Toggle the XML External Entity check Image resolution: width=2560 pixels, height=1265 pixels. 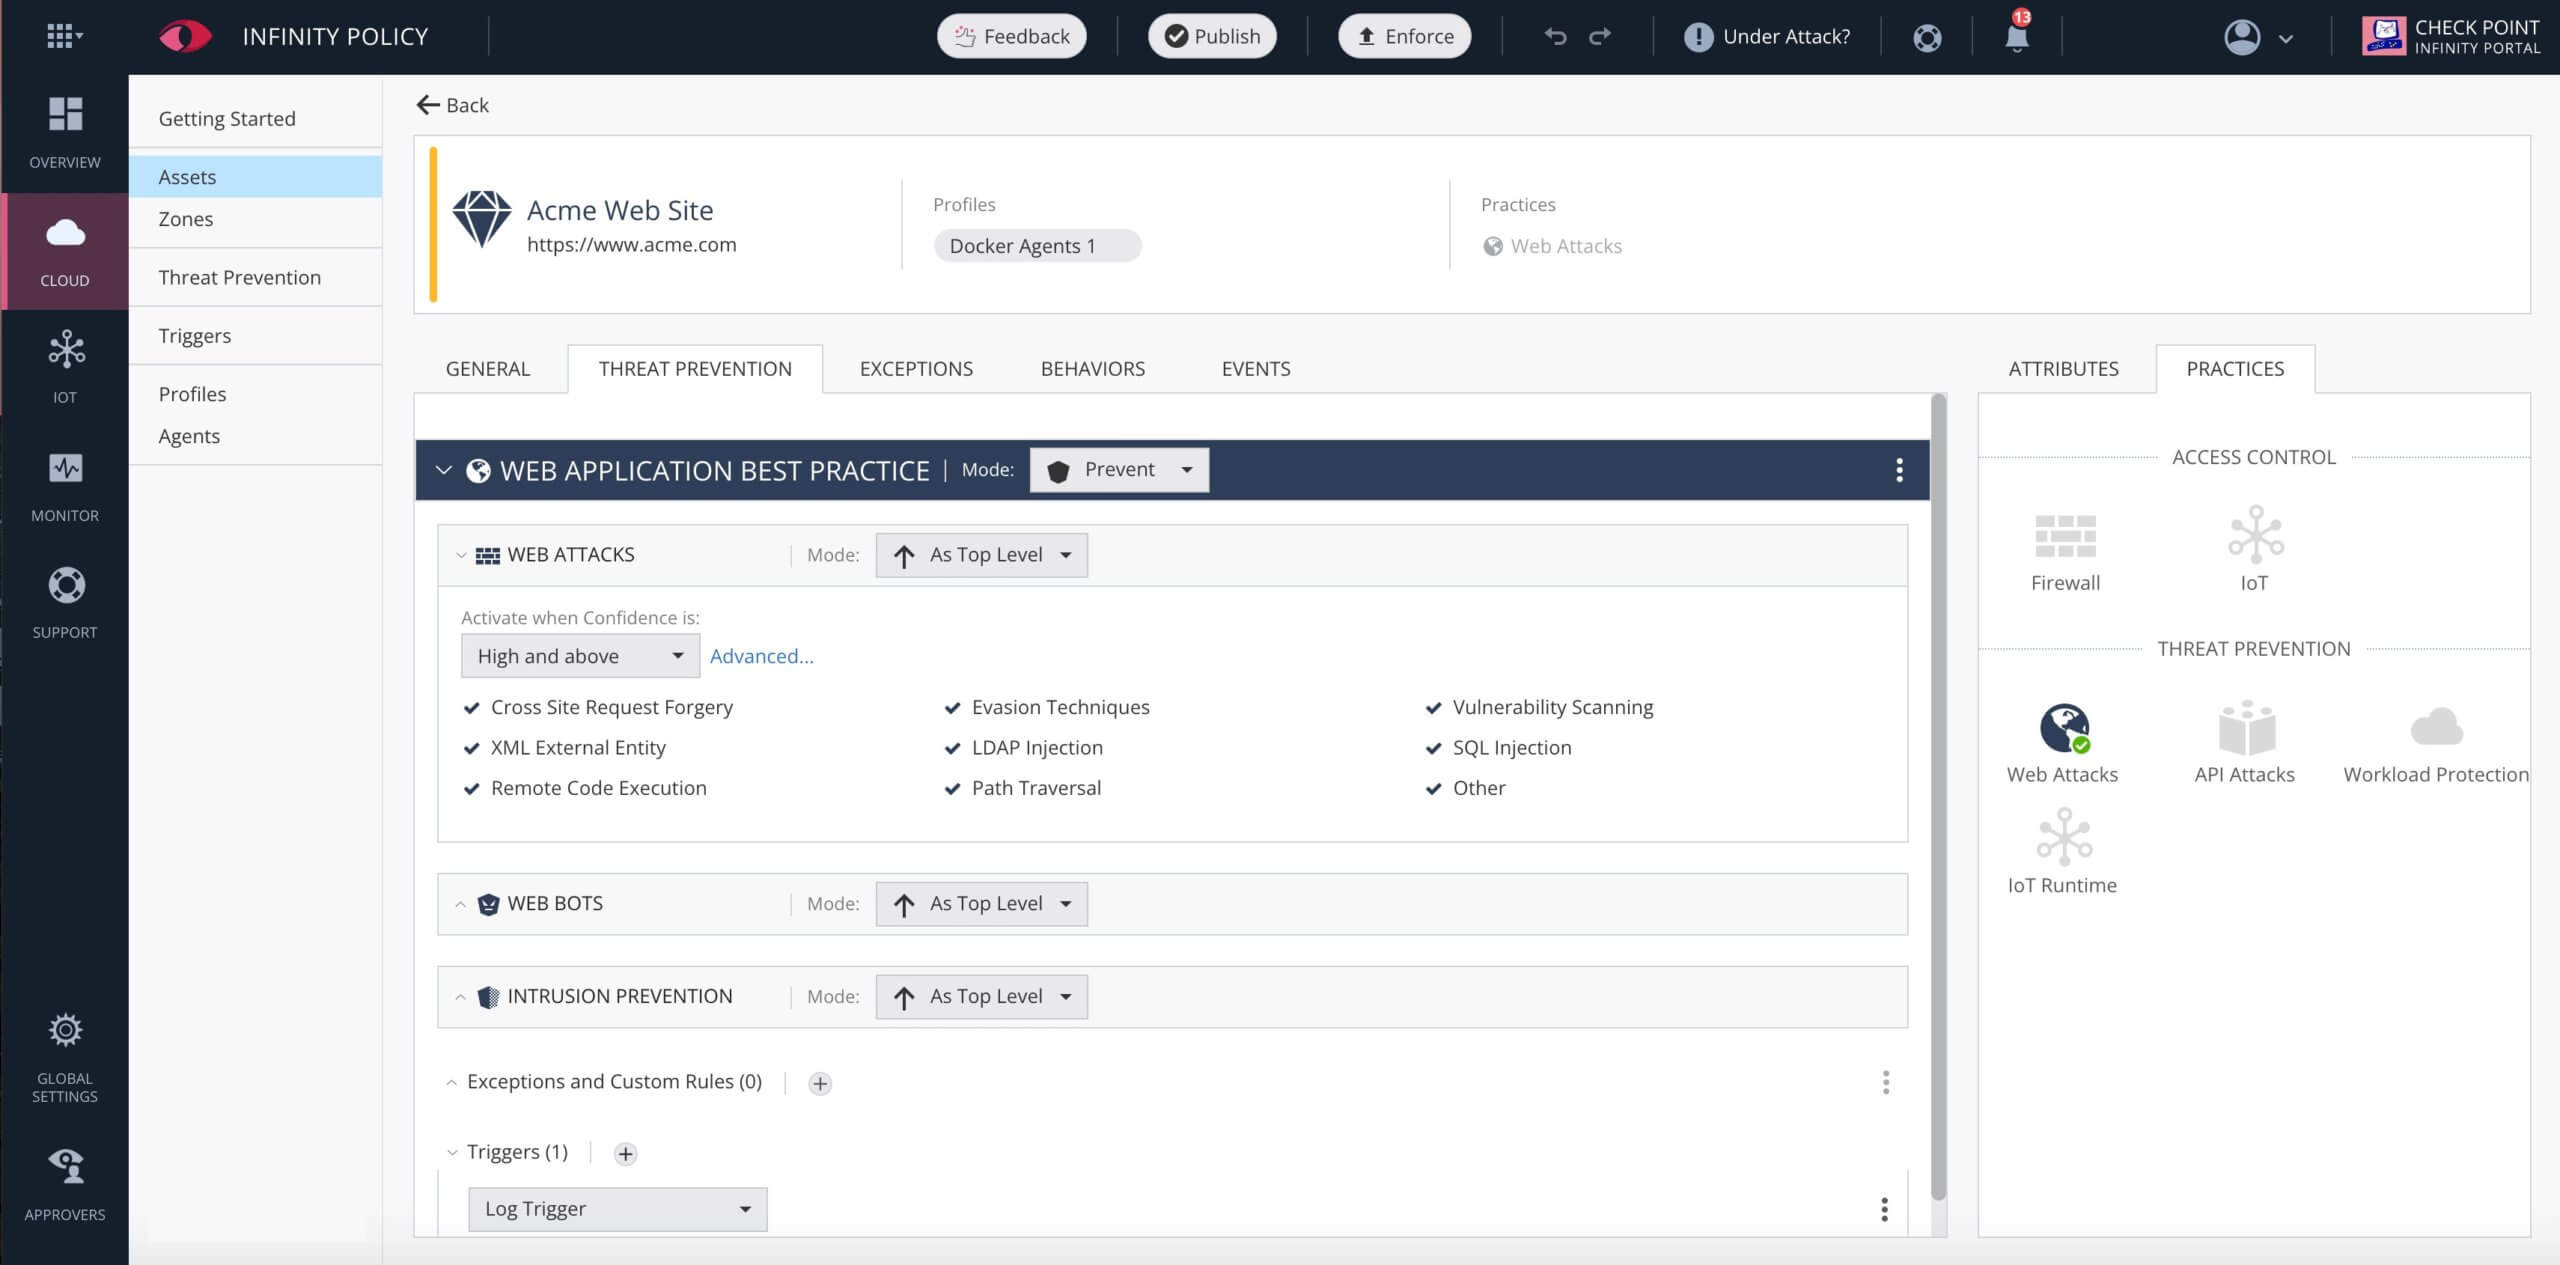472,748
